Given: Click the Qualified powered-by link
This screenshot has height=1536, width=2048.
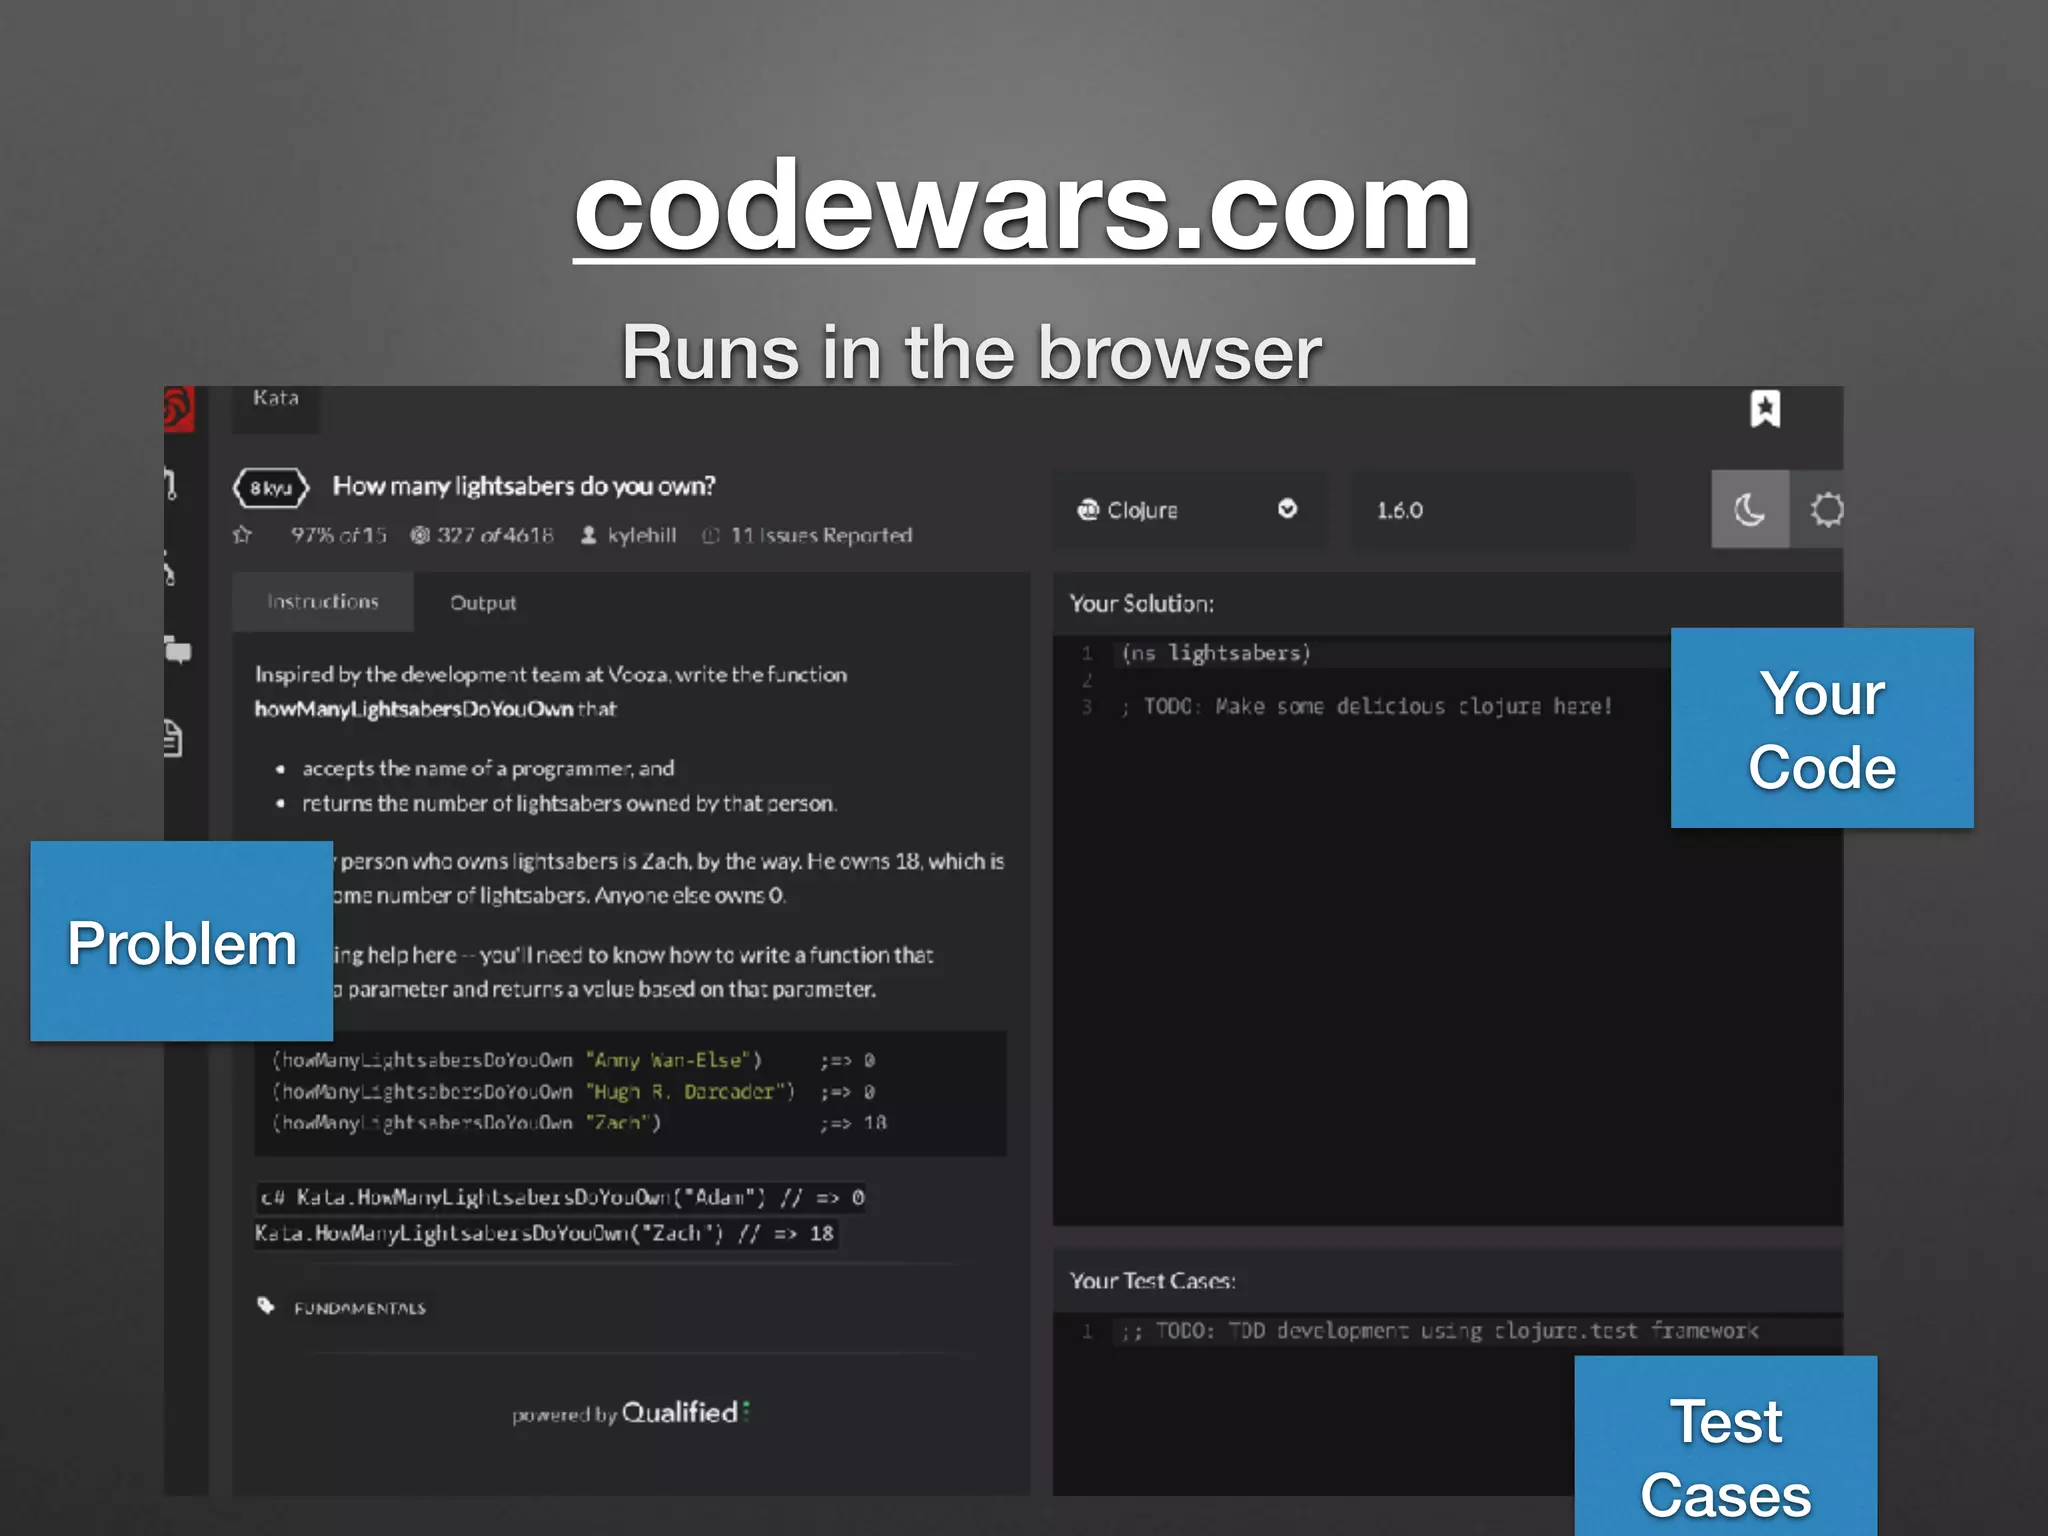Looking at the screenshot, I should (x=680, y=1413).
